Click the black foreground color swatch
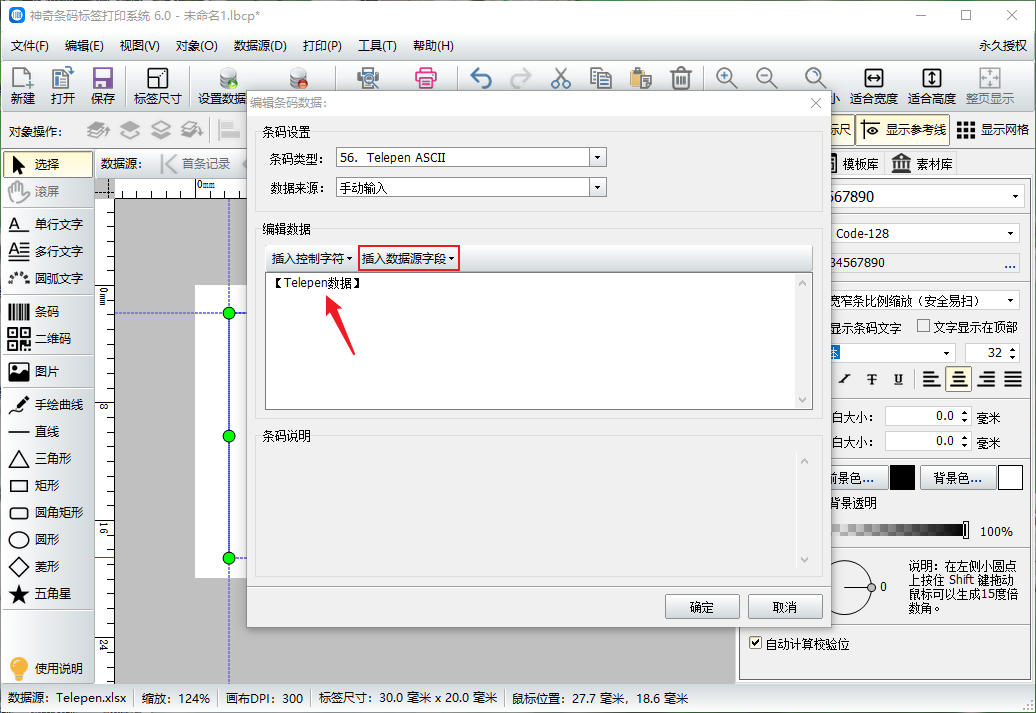This screenshot has width=1036, height=713. [902, 478]
